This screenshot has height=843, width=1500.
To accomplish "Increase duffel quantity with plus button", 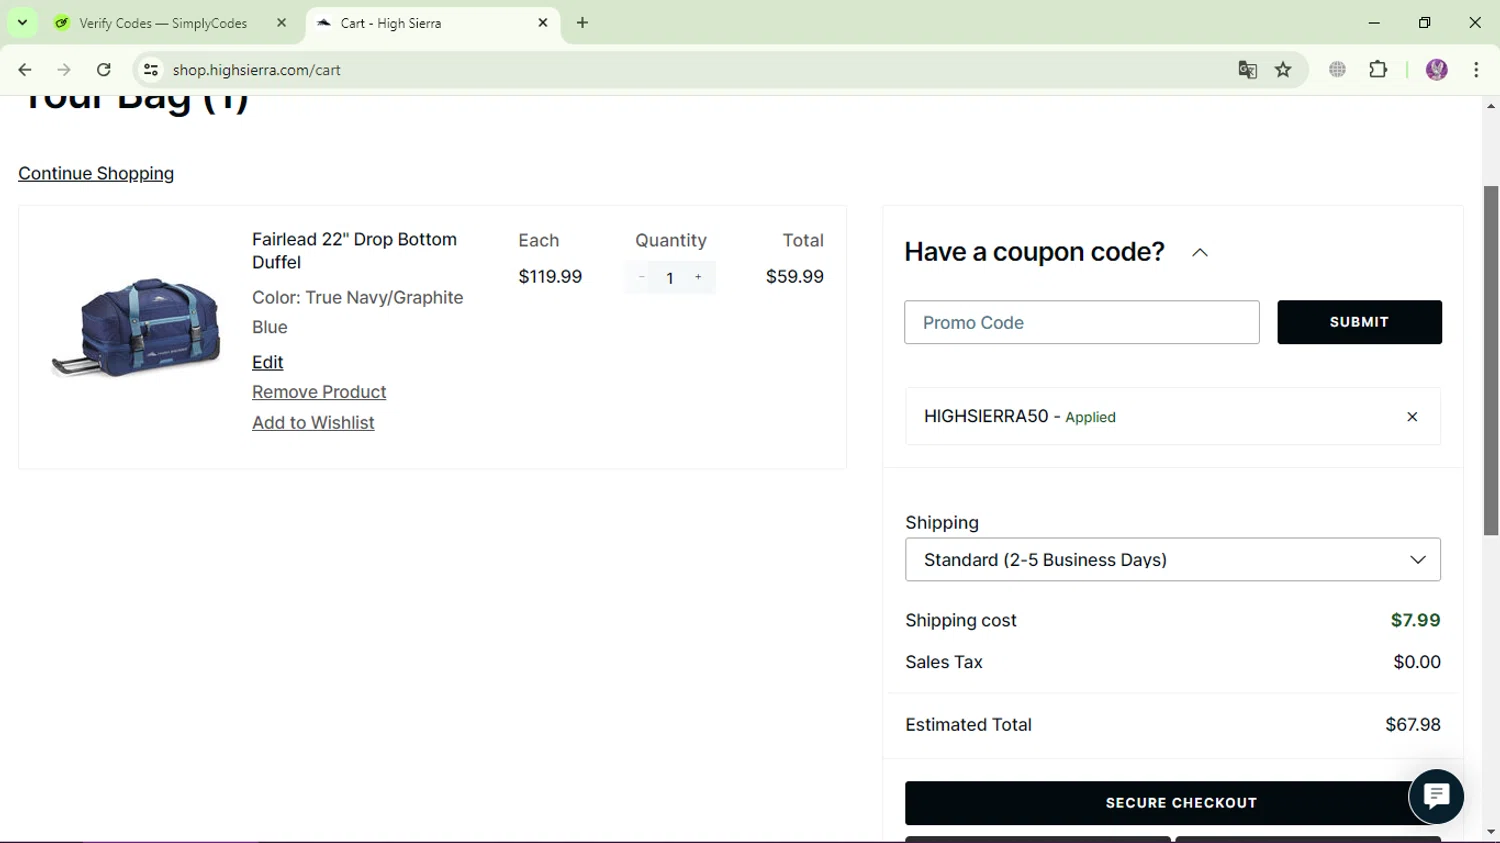I will [x=698, y=277].
